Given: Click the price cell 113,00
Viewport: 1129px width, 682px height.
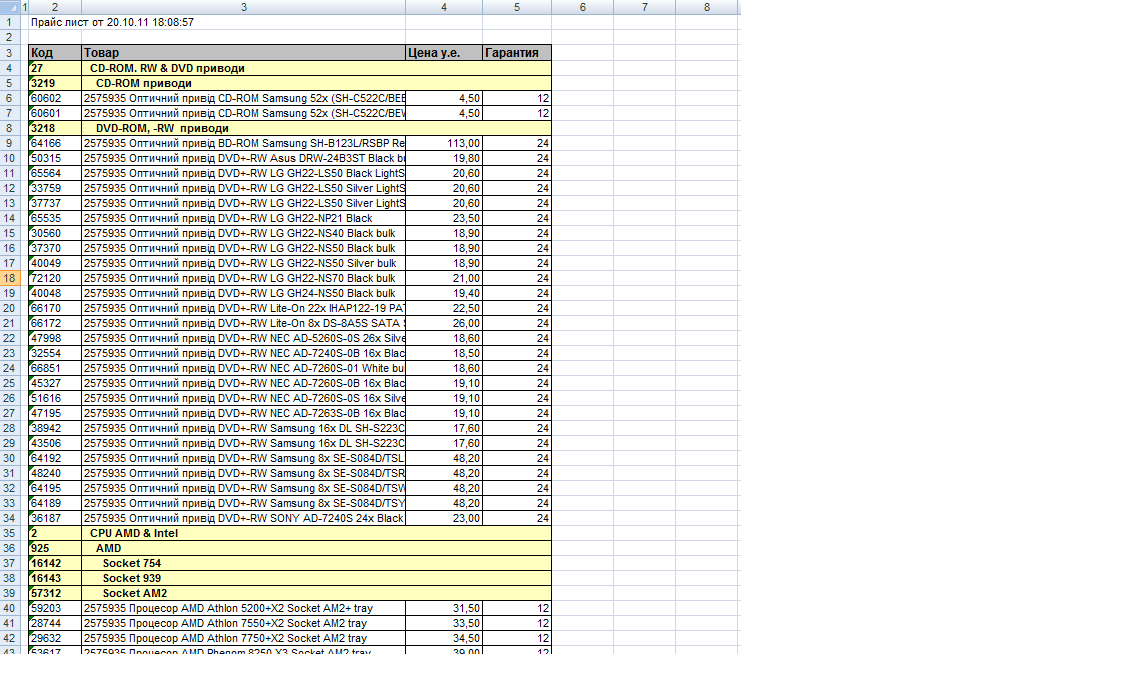Looking at the screenshot, I should 444,143.
